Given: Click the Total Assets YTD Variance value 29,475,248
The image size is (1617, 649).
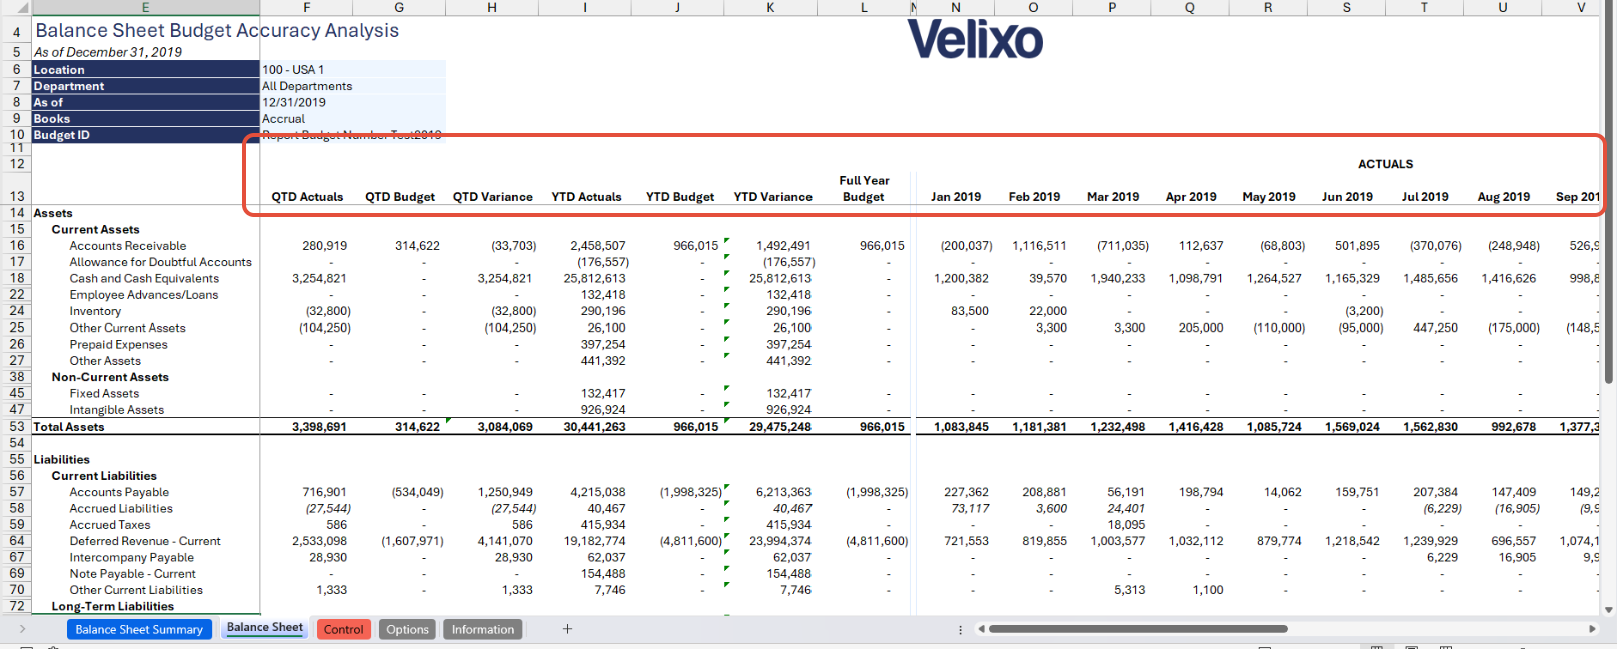Looking at the screenshot, I should 780,427.
